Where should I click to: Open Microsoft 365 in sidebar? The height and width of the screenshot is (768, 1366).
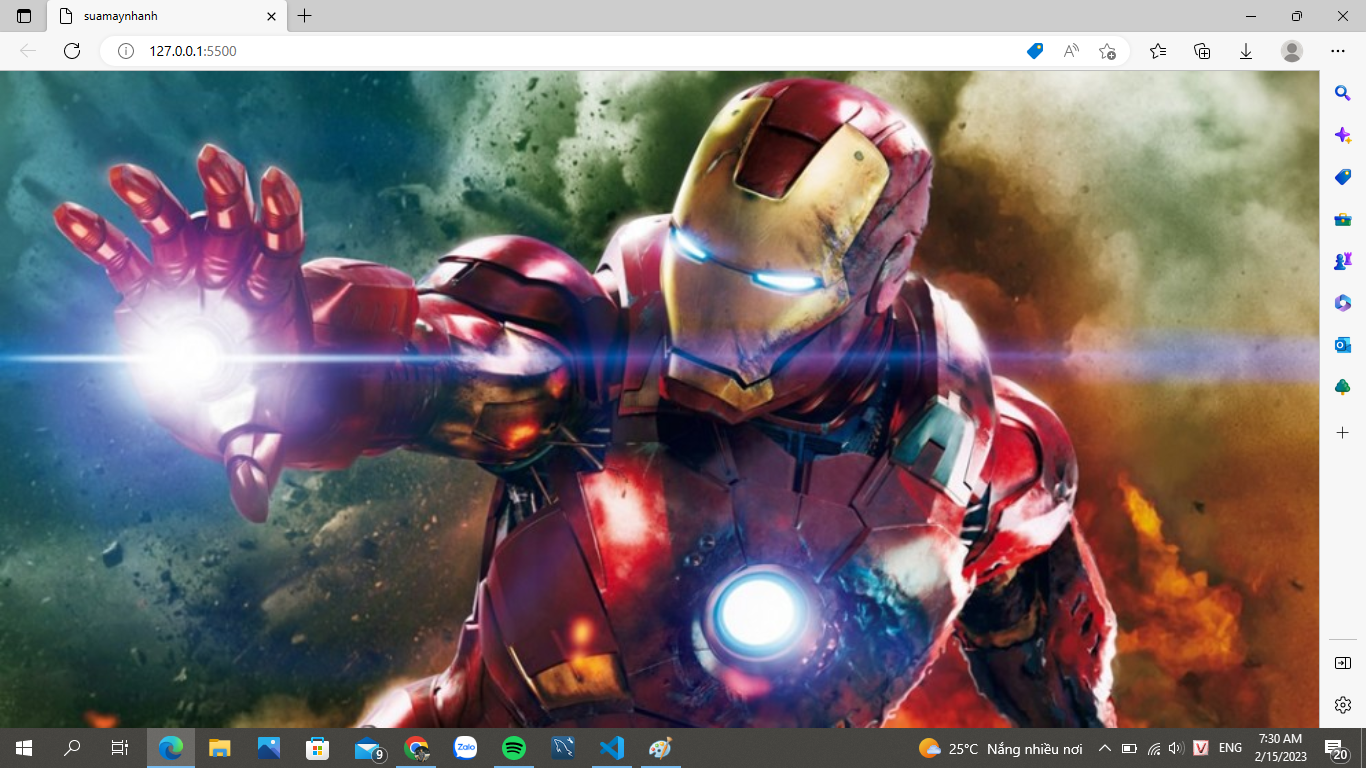1343,302
